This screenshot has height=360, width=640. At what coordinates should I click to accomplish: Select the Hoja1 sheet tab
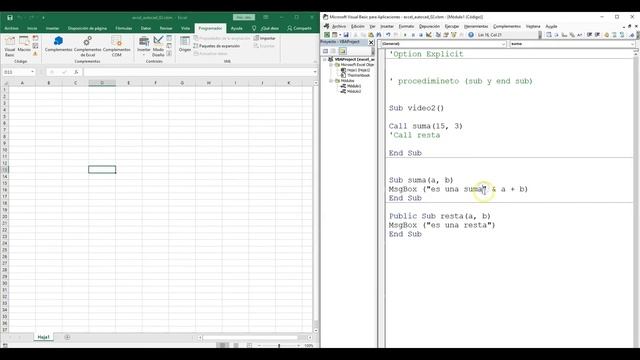(x=43, y=337)
